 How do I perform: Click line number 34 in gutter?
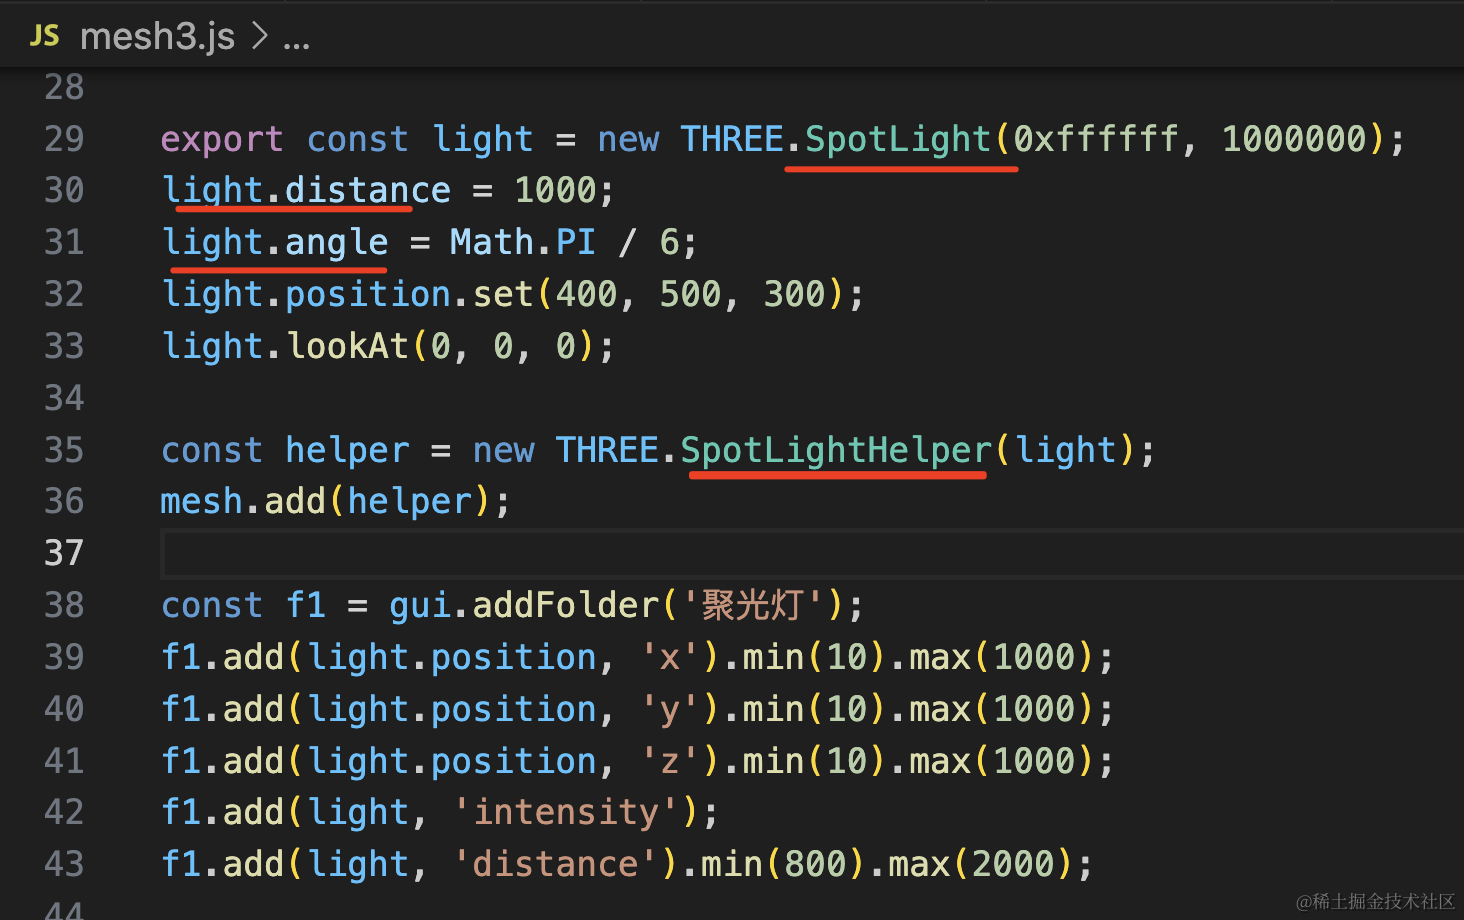tap(64, 398)
